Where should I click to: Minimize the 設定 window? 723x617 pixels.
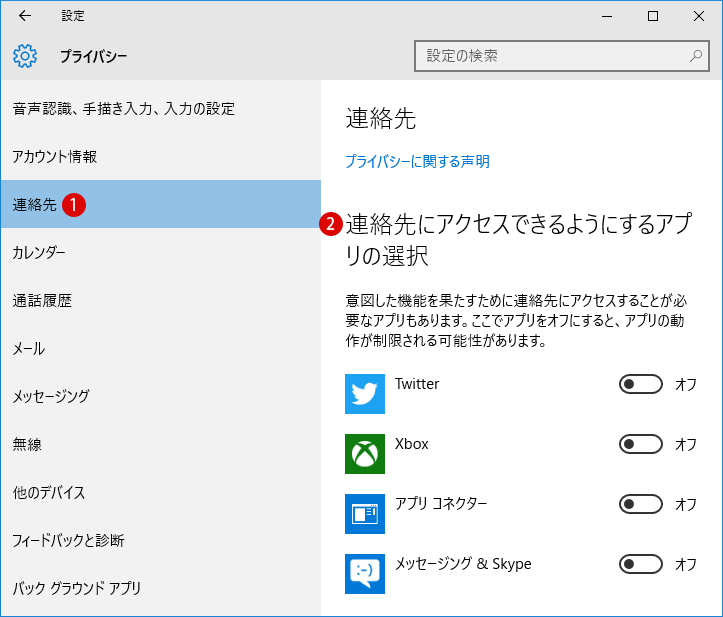pos(607,16)
